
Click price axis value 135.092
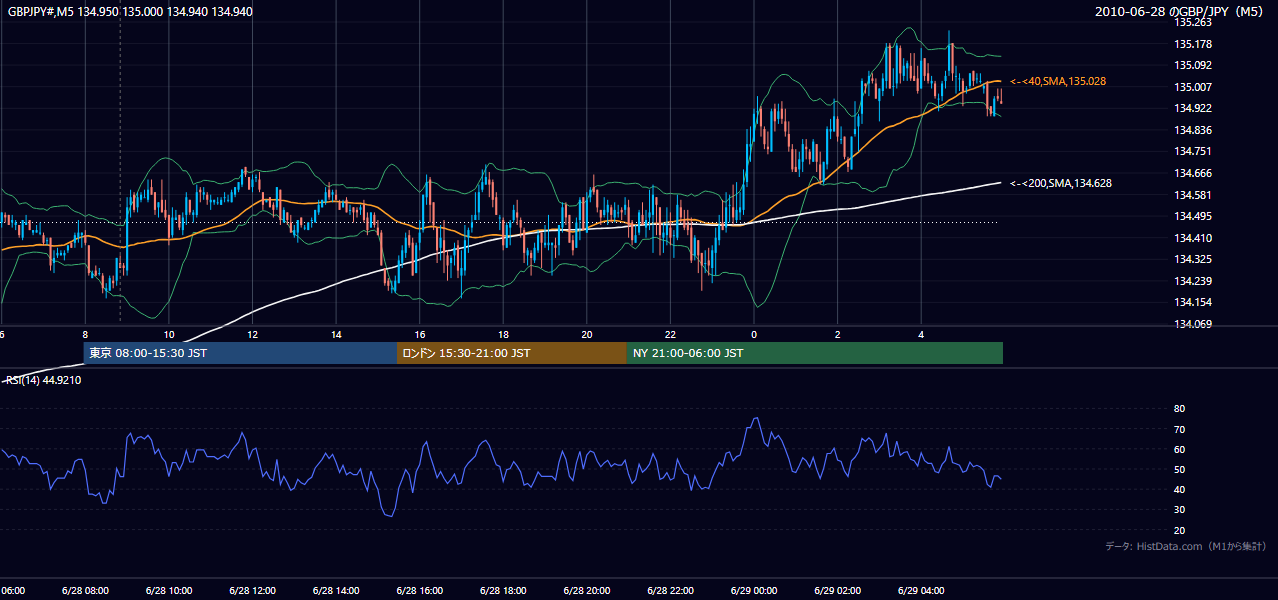pyautogui.click(x=1193, y=65)
